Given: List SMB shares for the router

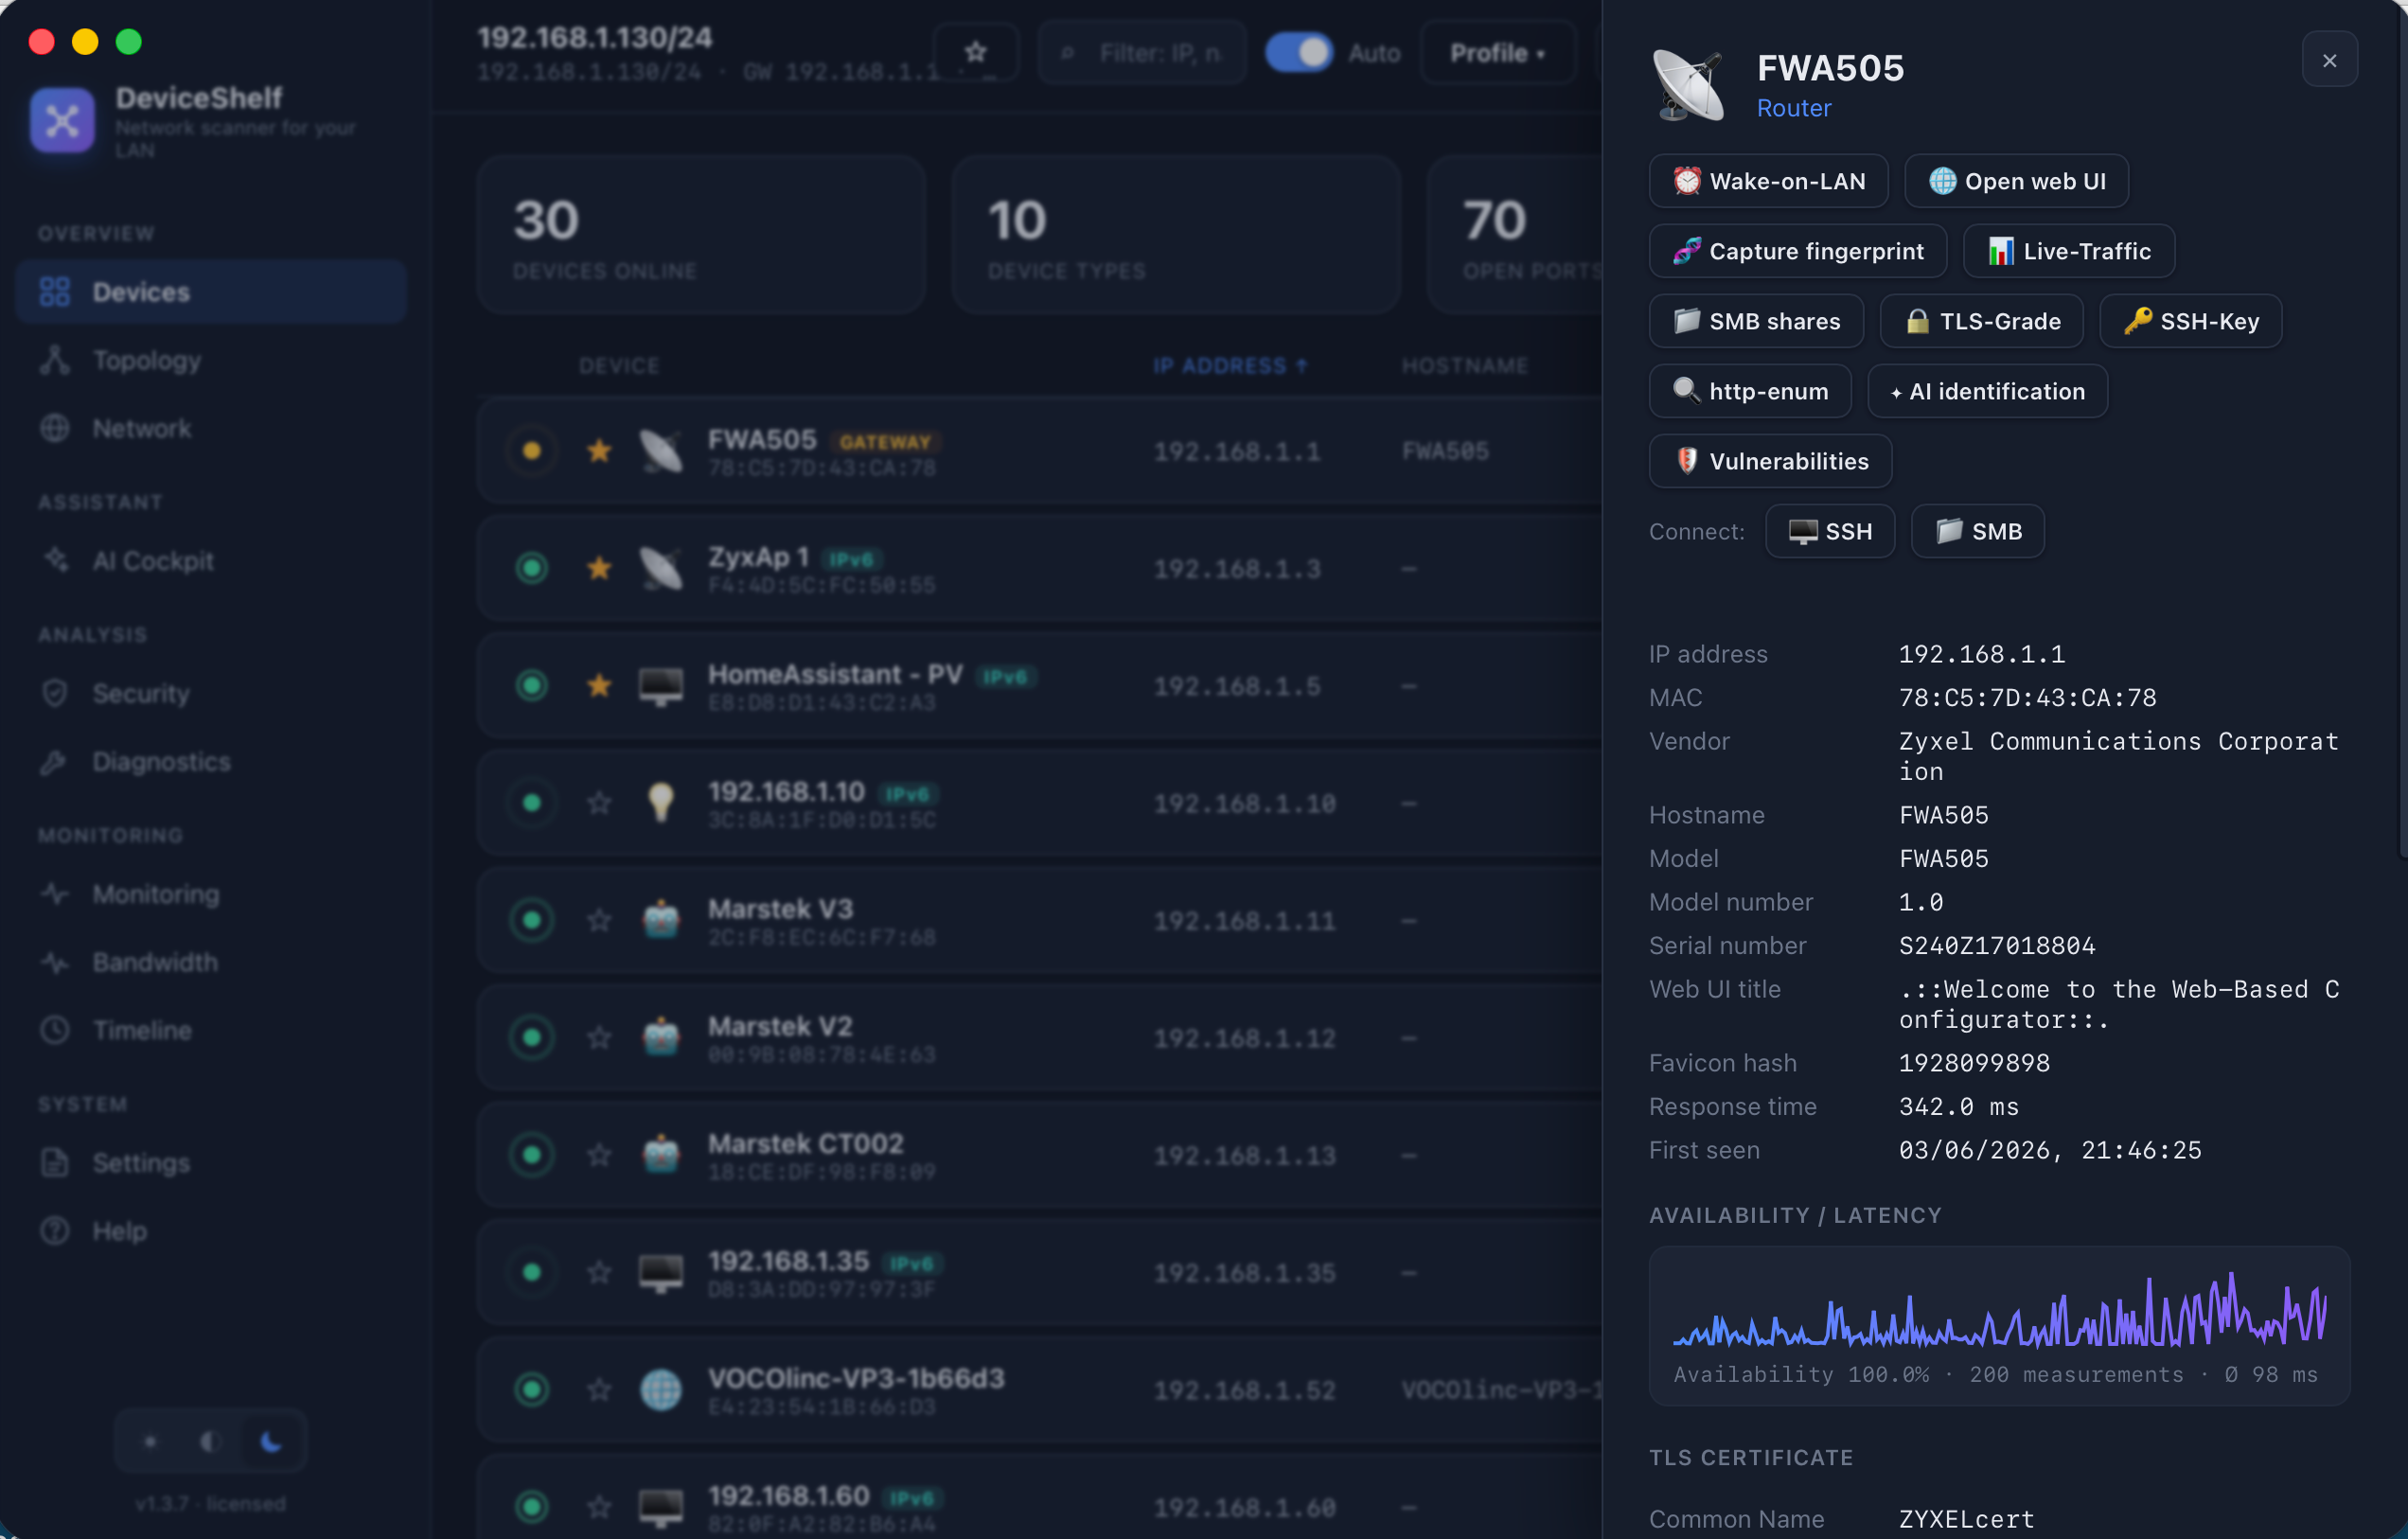Looking at the screenshot, I should [x=1756, y=321].
